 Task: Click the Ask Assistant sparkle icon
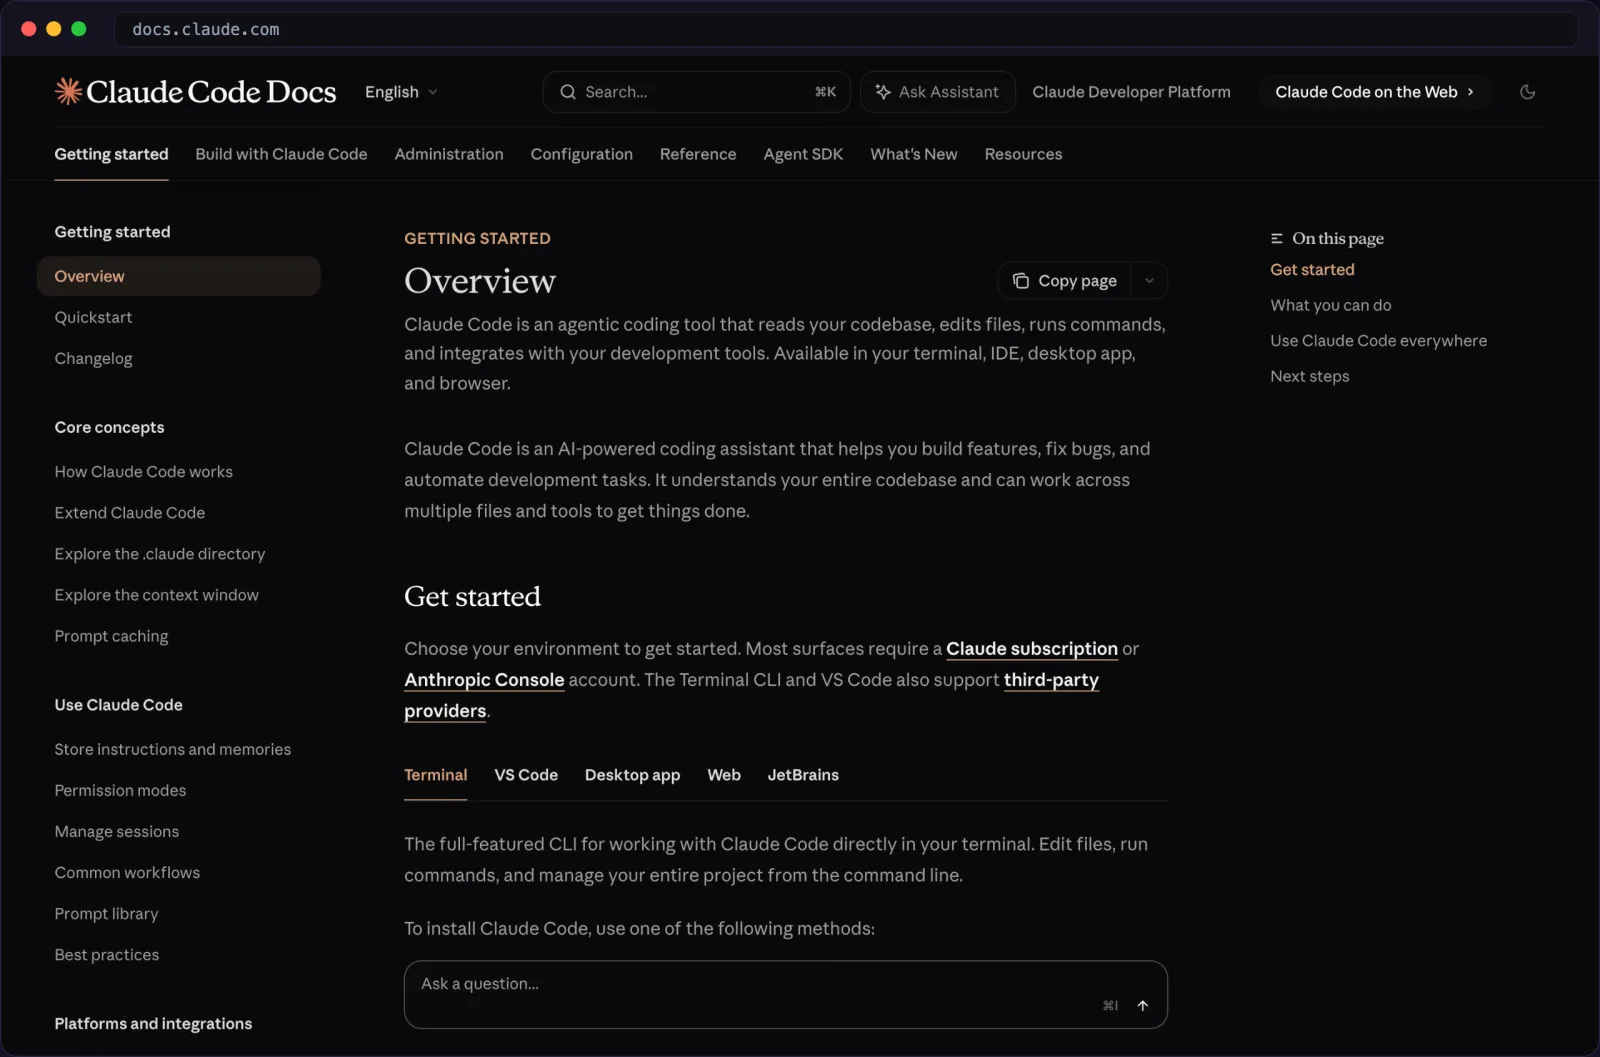883,92
